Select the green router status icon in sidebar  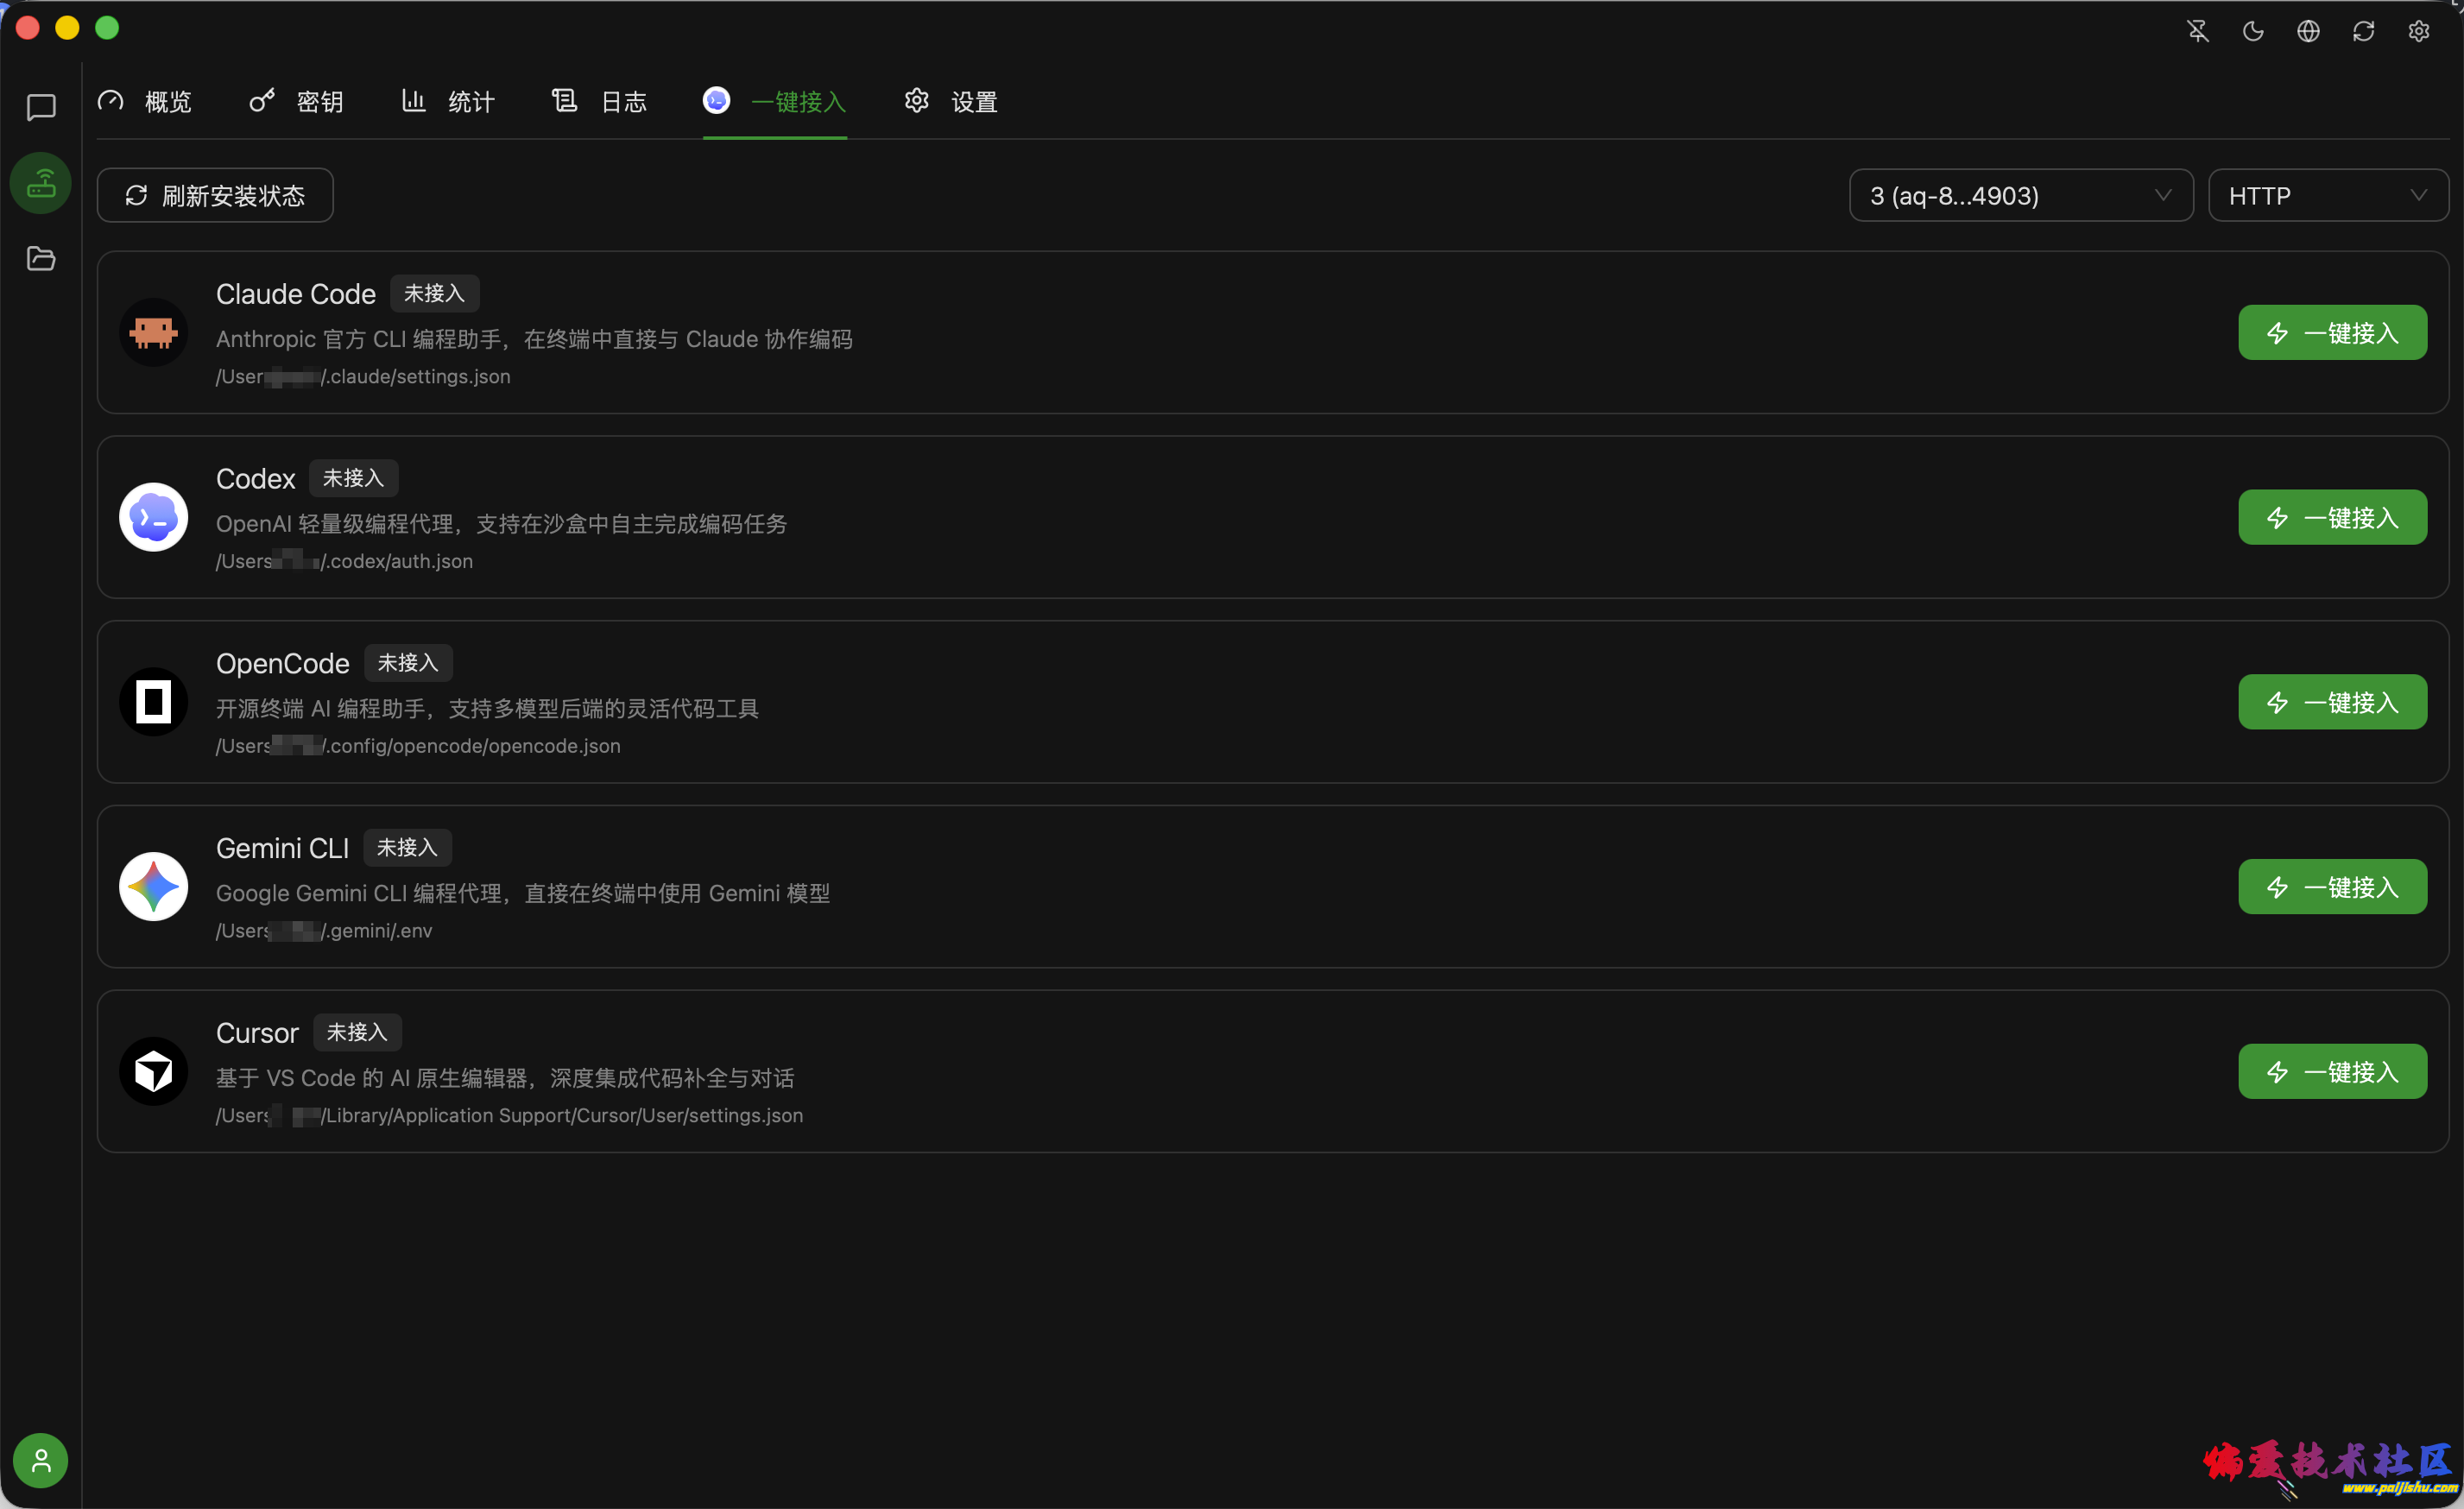40,183
